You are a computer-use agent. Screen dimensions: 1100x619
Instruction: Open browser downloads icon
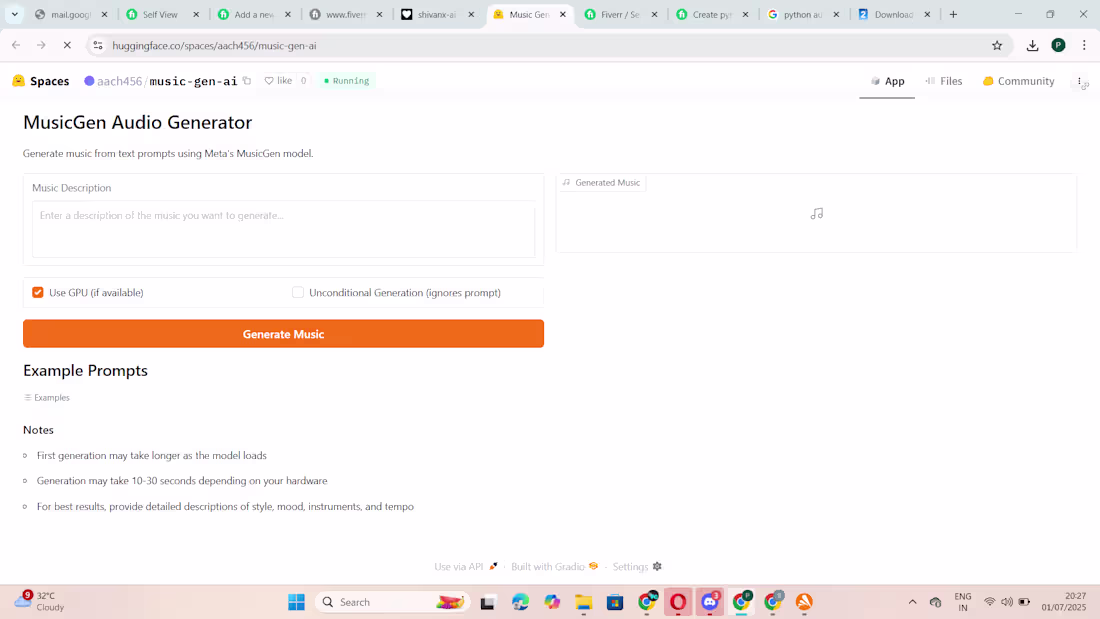point(1032,46)
